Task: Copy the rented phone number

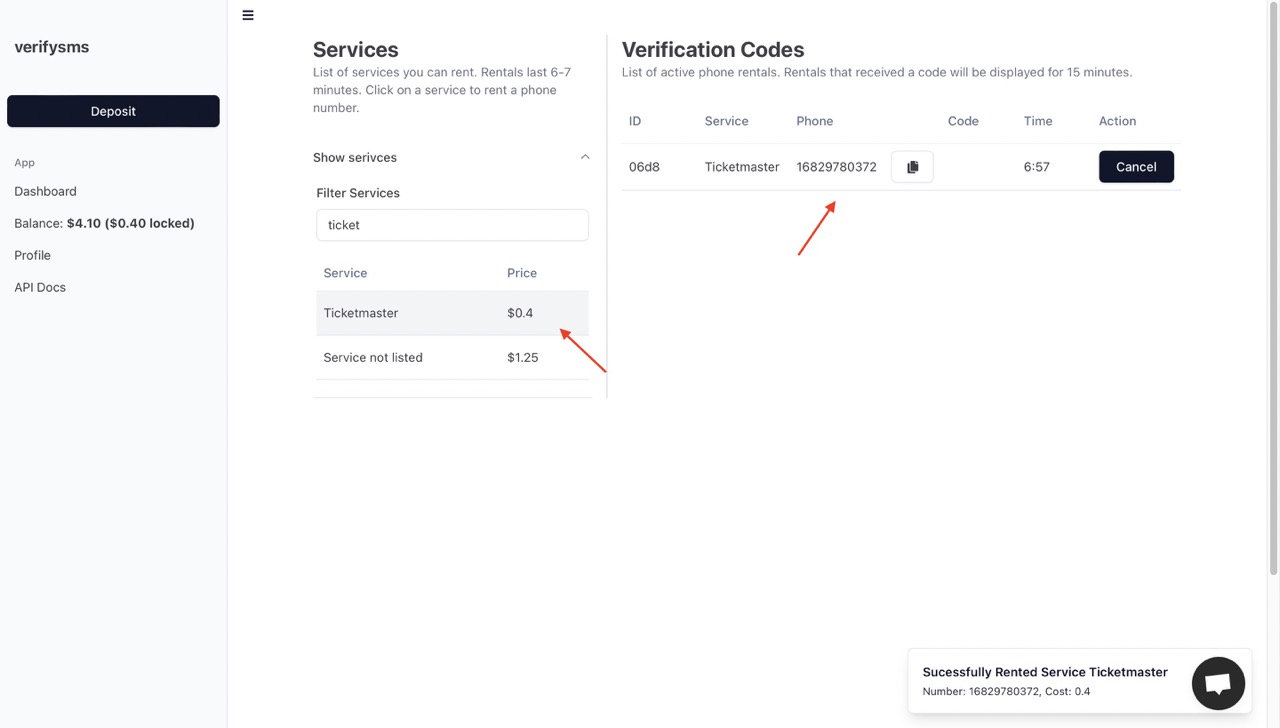Action: tap(912, 167)
